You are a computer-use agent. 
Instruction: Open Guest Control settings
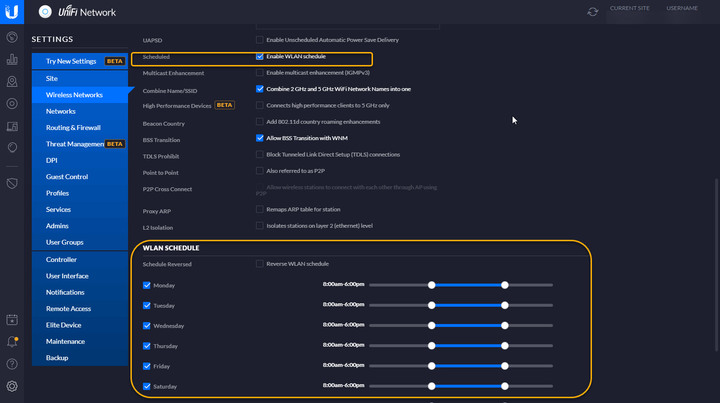coord(80,177)
